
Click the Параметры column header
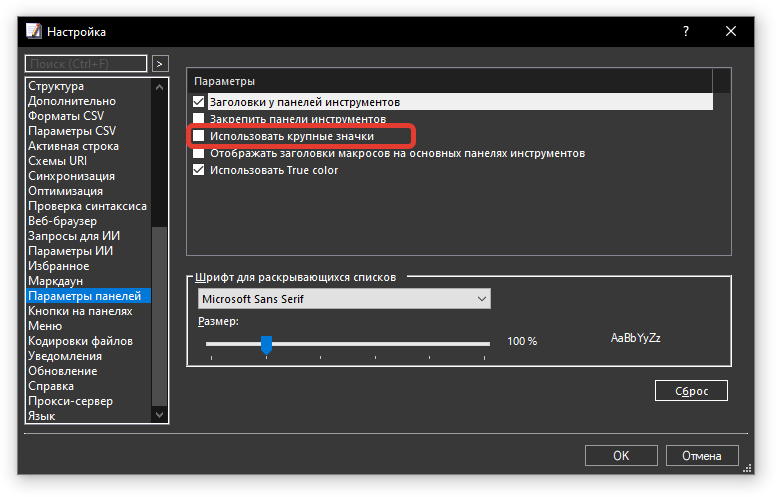point(450,81)
